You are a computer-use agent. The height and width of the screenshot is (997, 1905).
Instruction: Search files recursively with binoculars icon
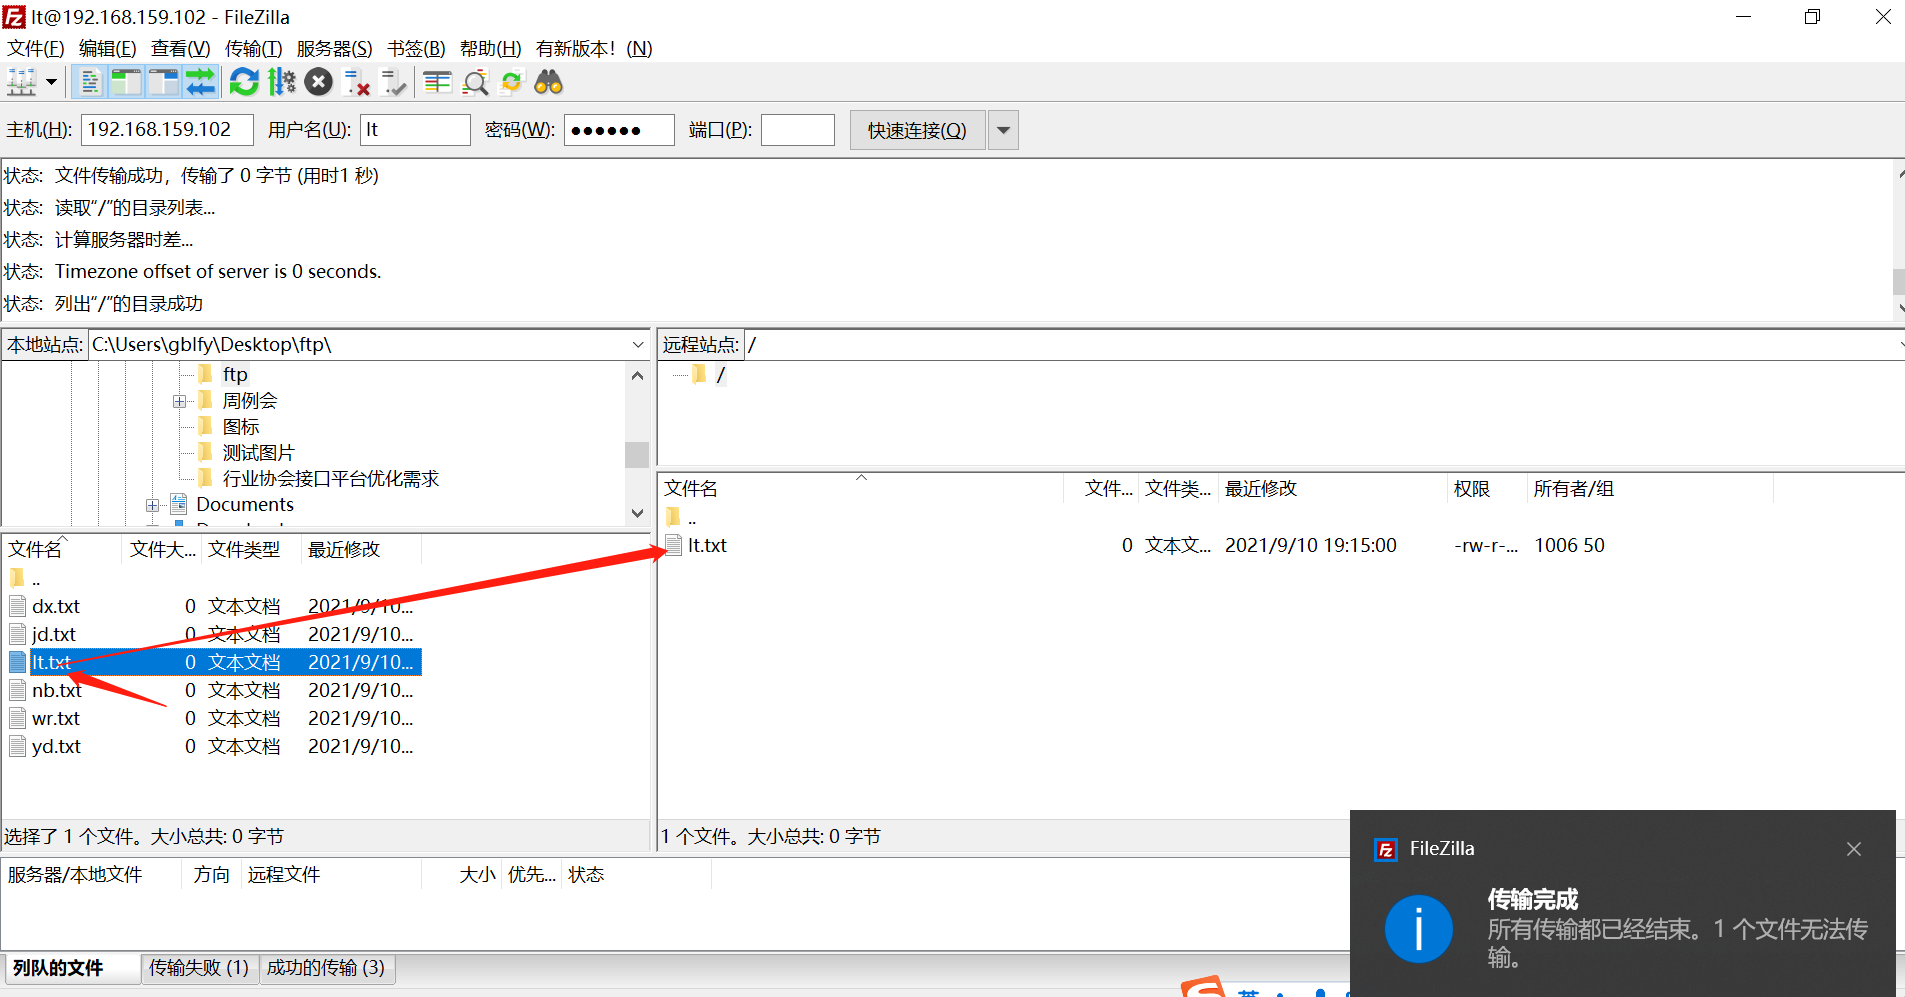pos(548,82)
